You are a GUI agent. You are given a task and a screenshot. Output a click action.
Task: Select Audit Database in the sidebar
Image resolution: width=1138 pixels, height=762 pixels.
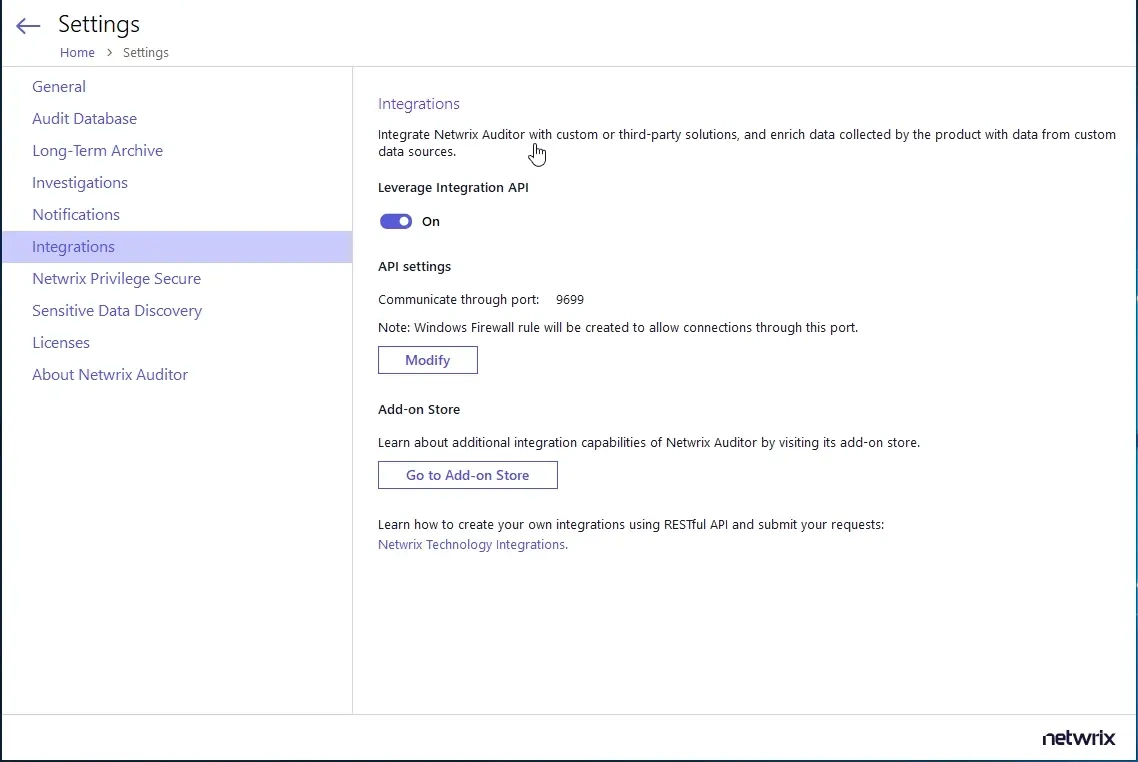pyautogui.click(x=84, y=118)
